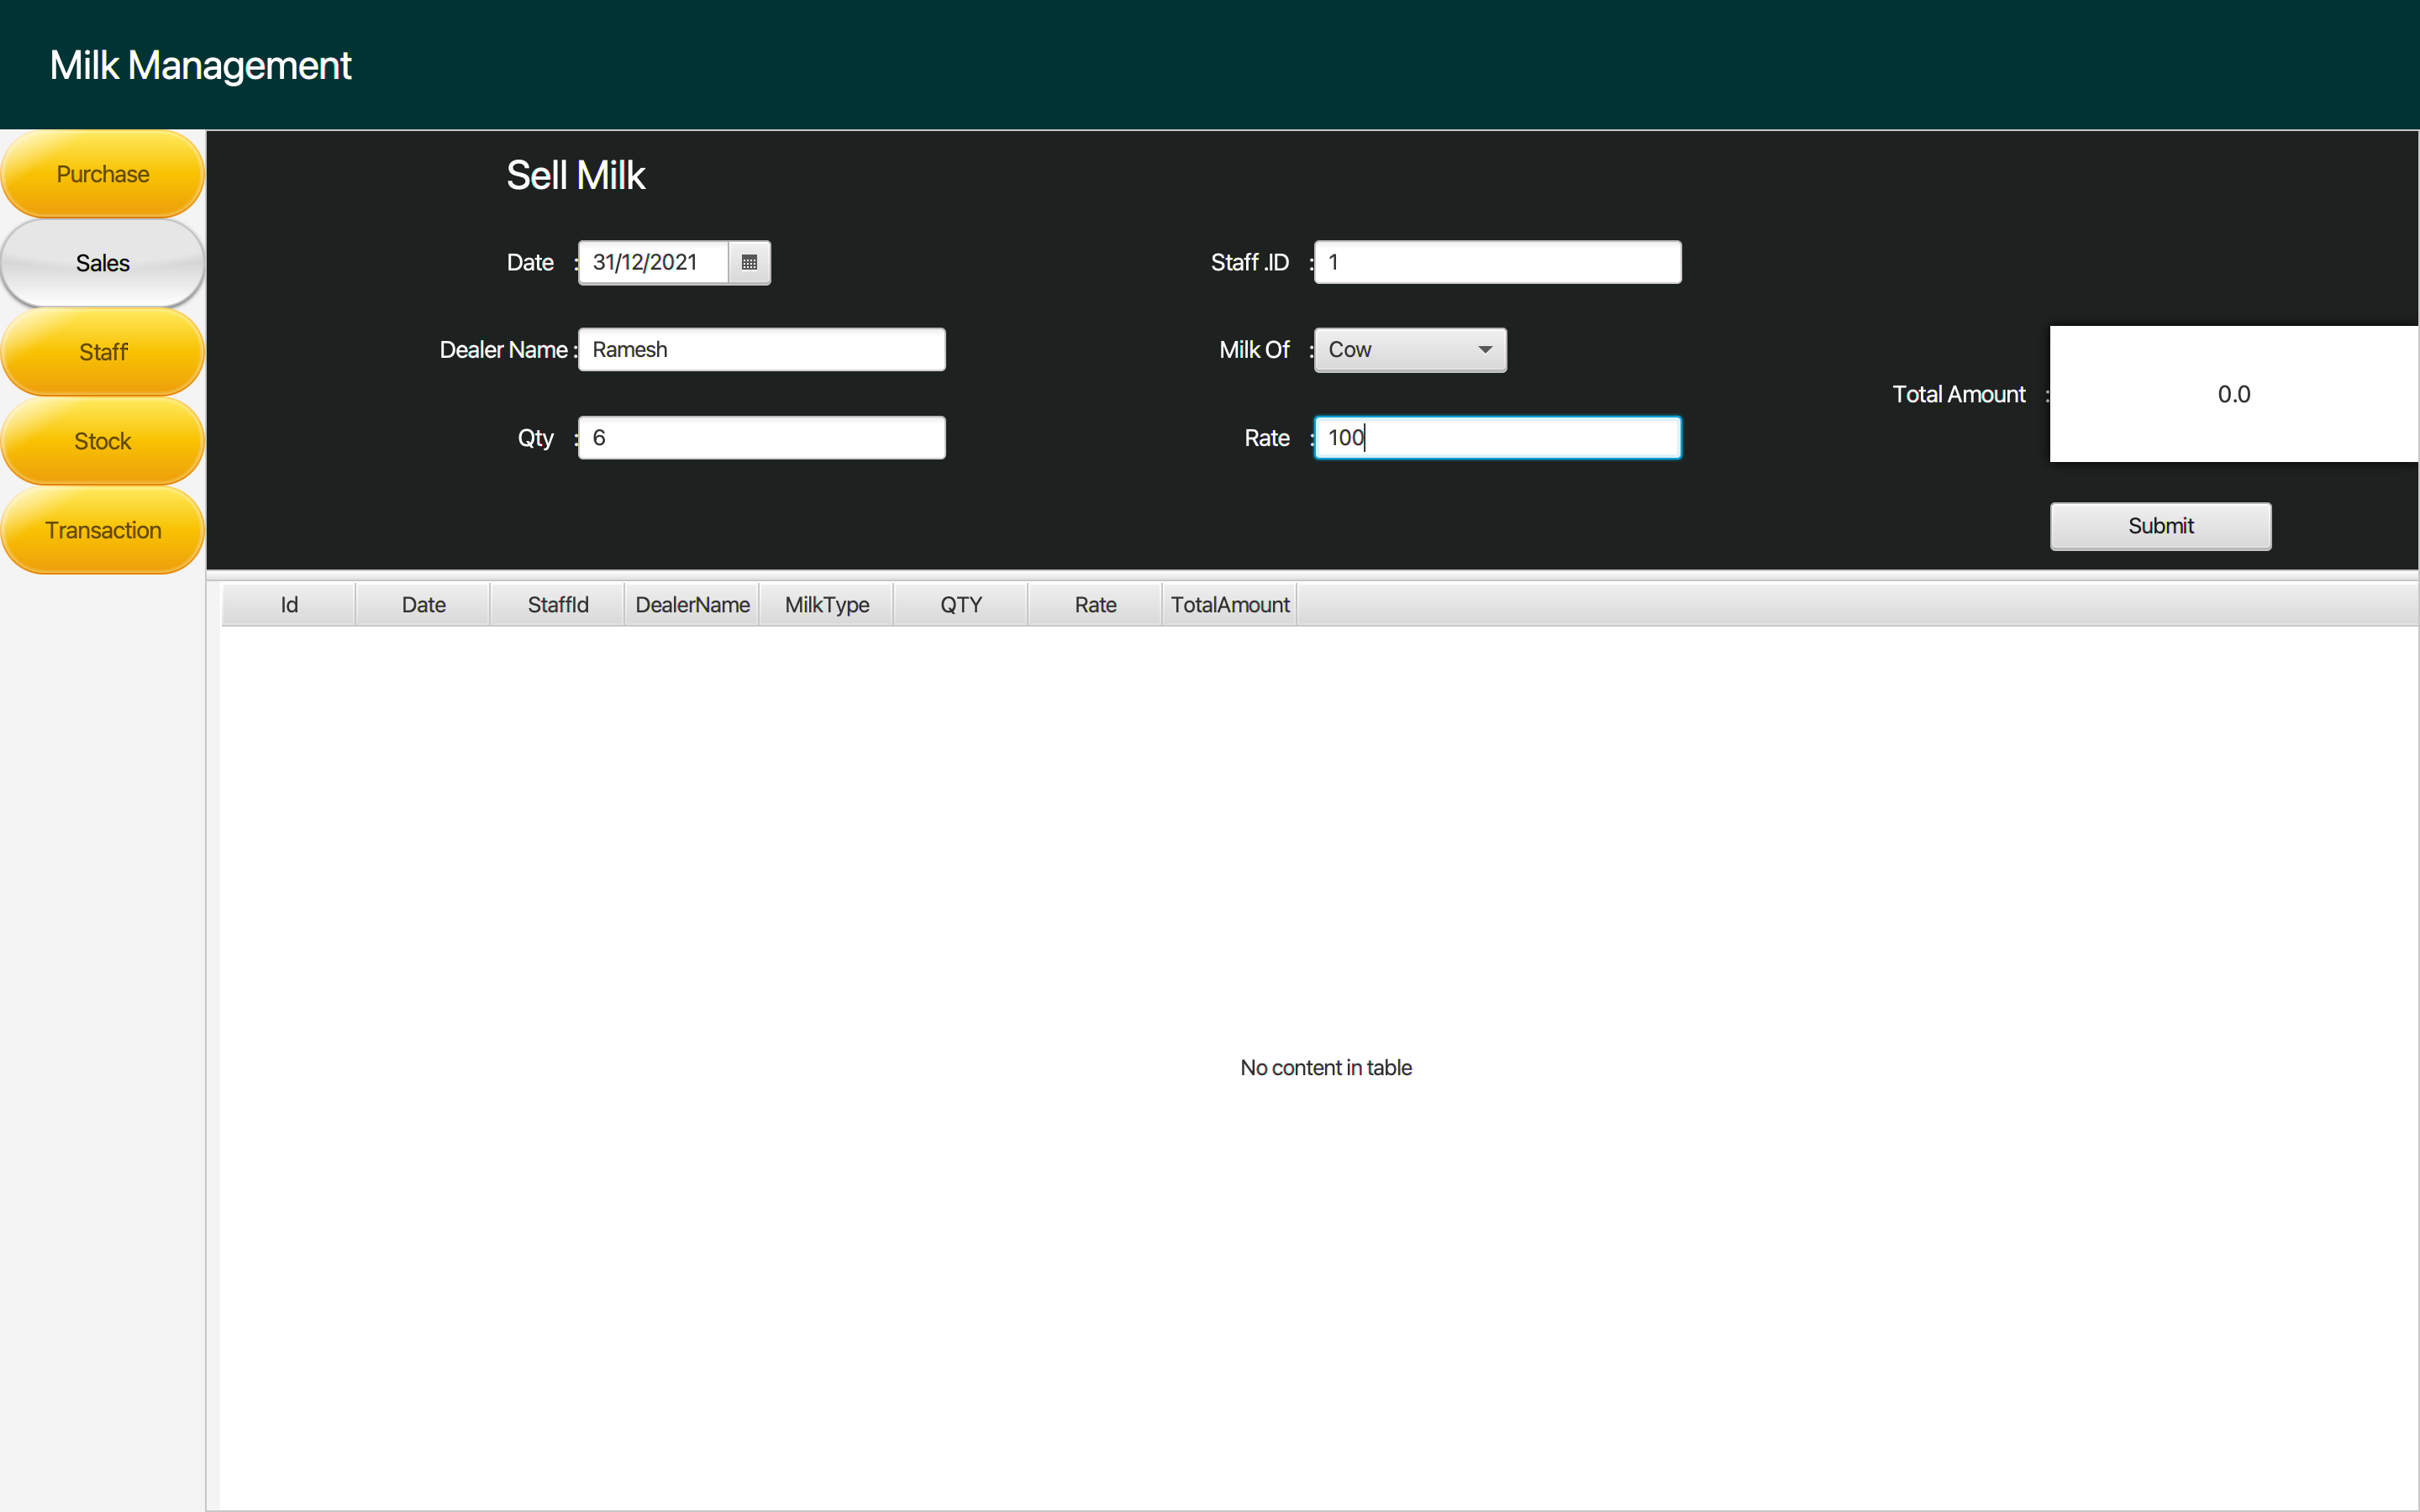Click the Dealer Name field showing Ramesh
This screenshot has height=1512, width=2420.
(x=760, y=349)
